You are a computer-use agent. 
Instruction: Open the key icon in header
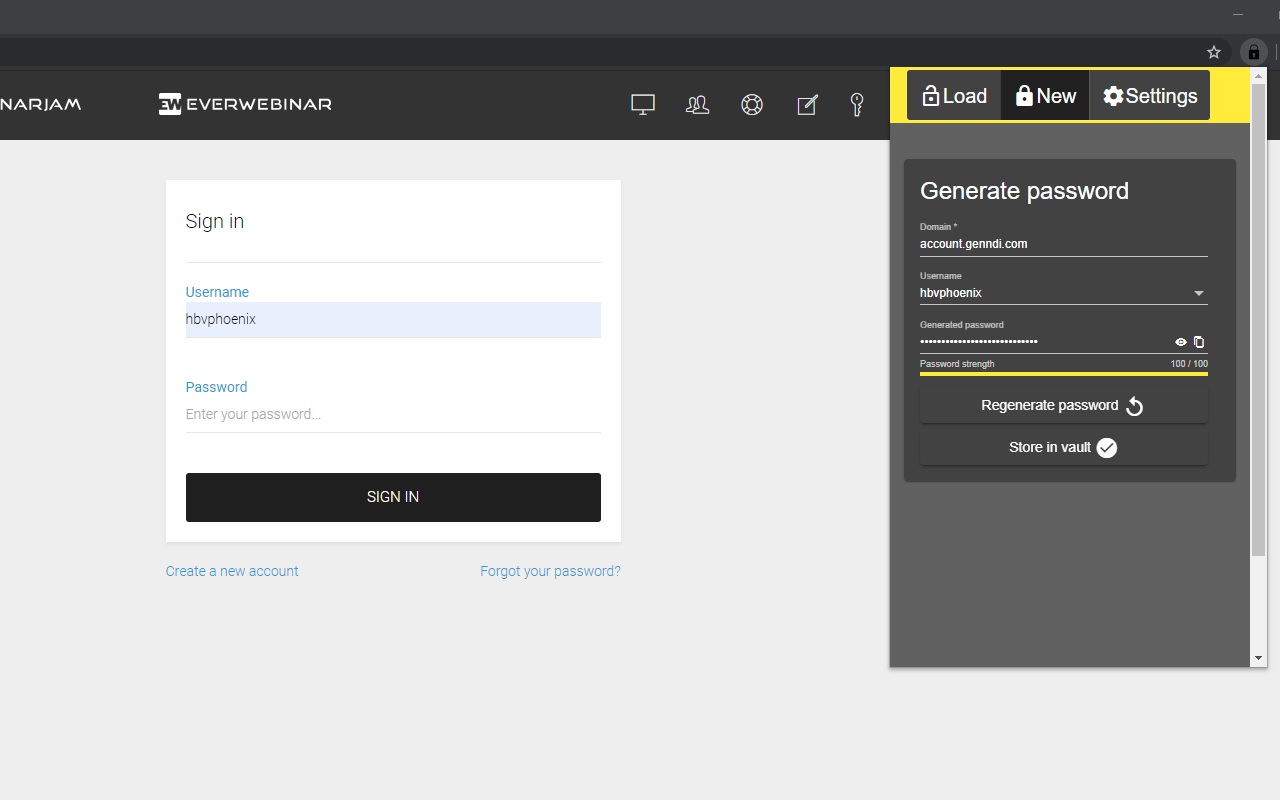point(857,104)
